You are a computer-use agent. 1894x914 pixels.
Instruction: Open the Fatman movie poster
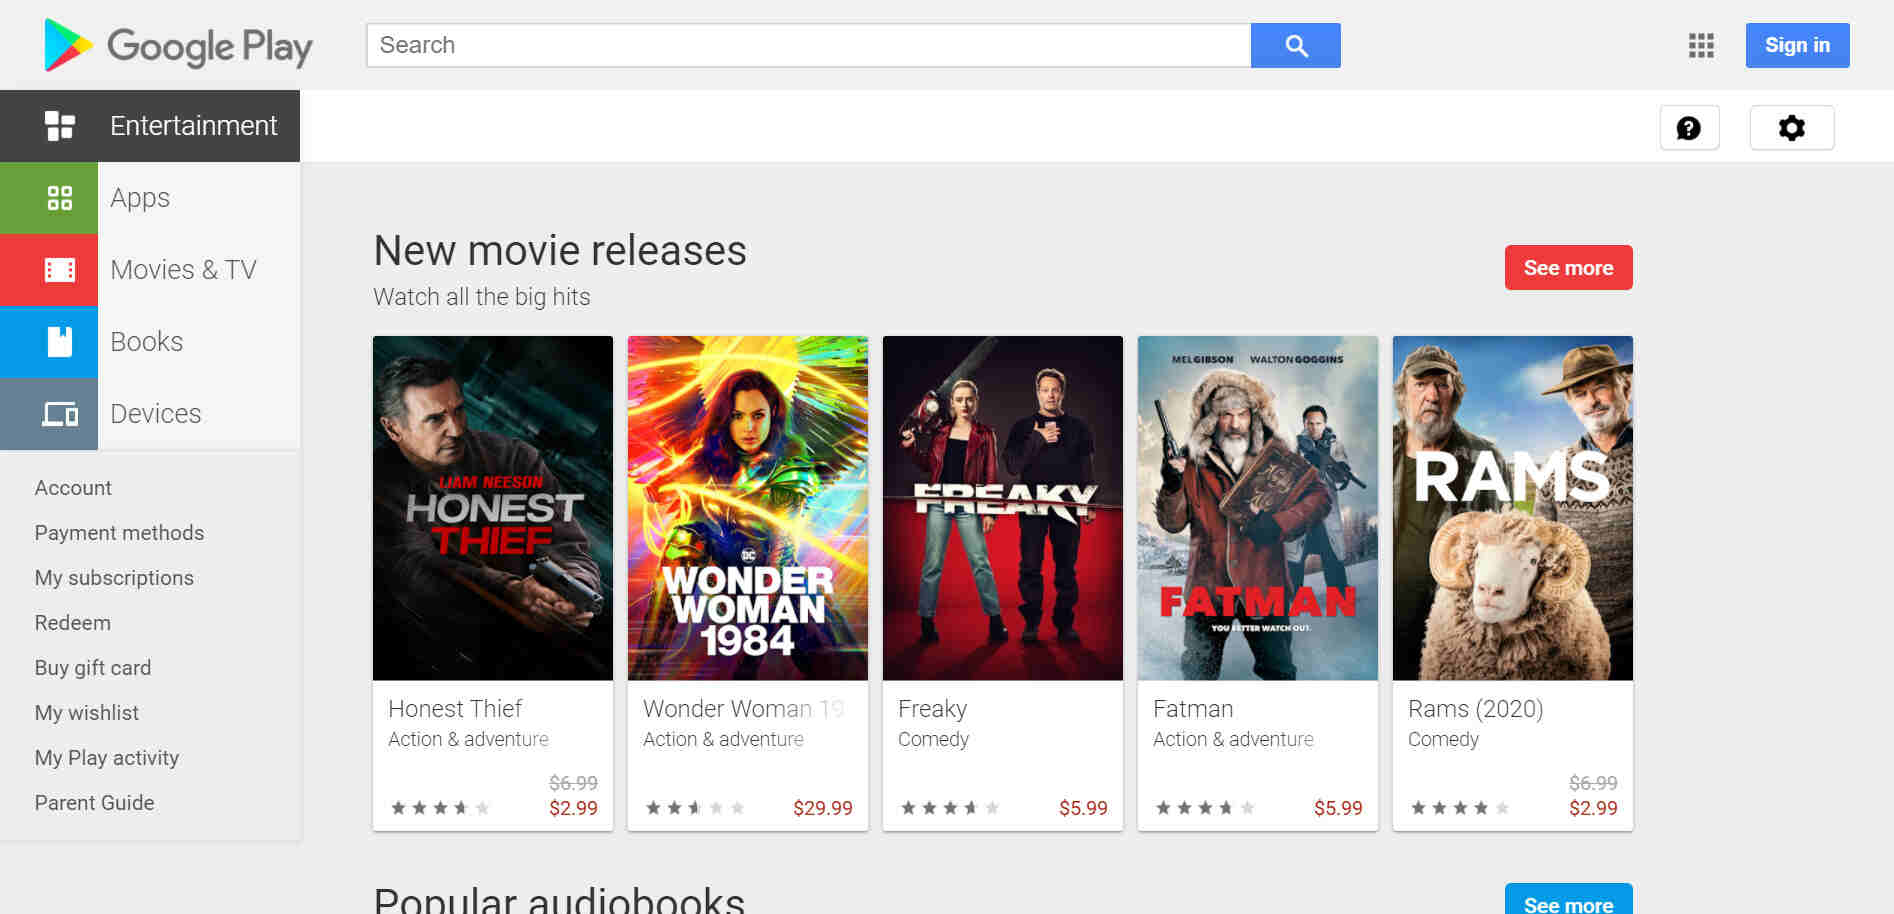pyautogui.click(x=1258, y=508)
